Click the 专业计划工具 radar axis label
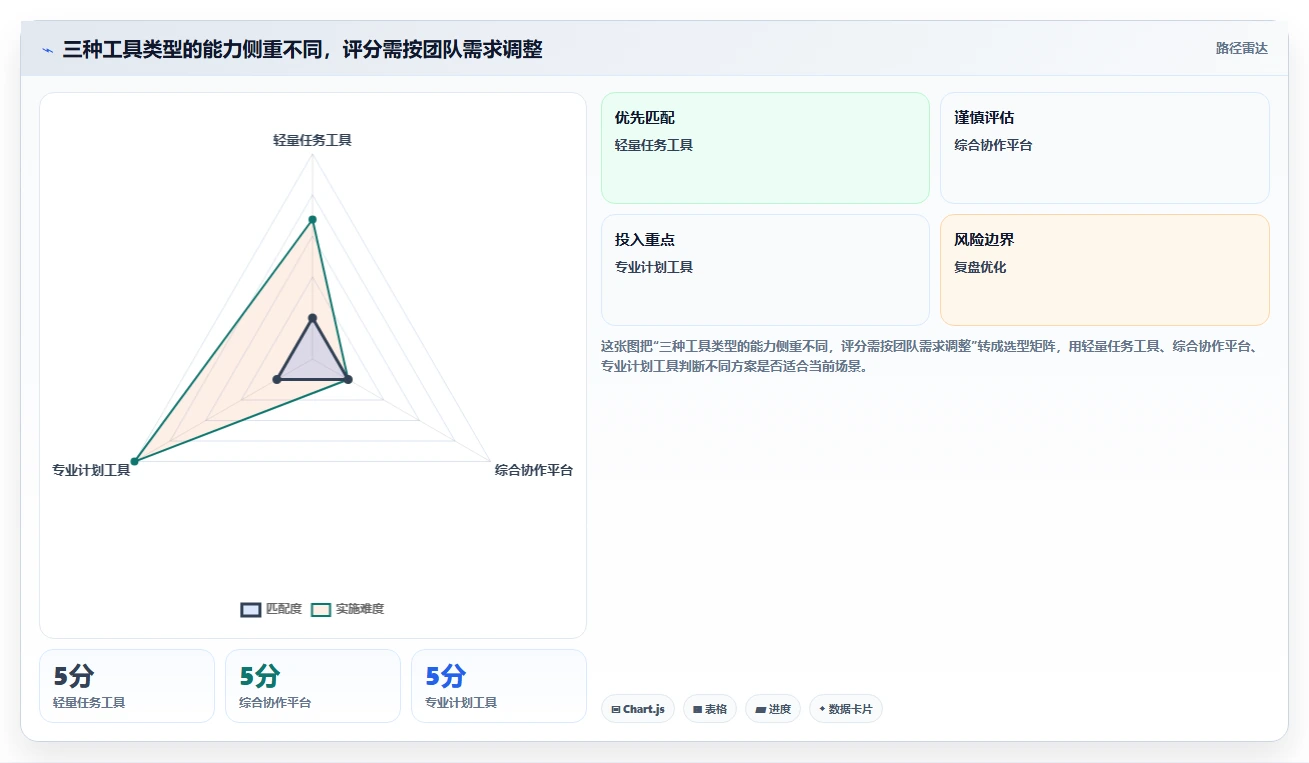The image size is (1309, 763). click(91, 470)
